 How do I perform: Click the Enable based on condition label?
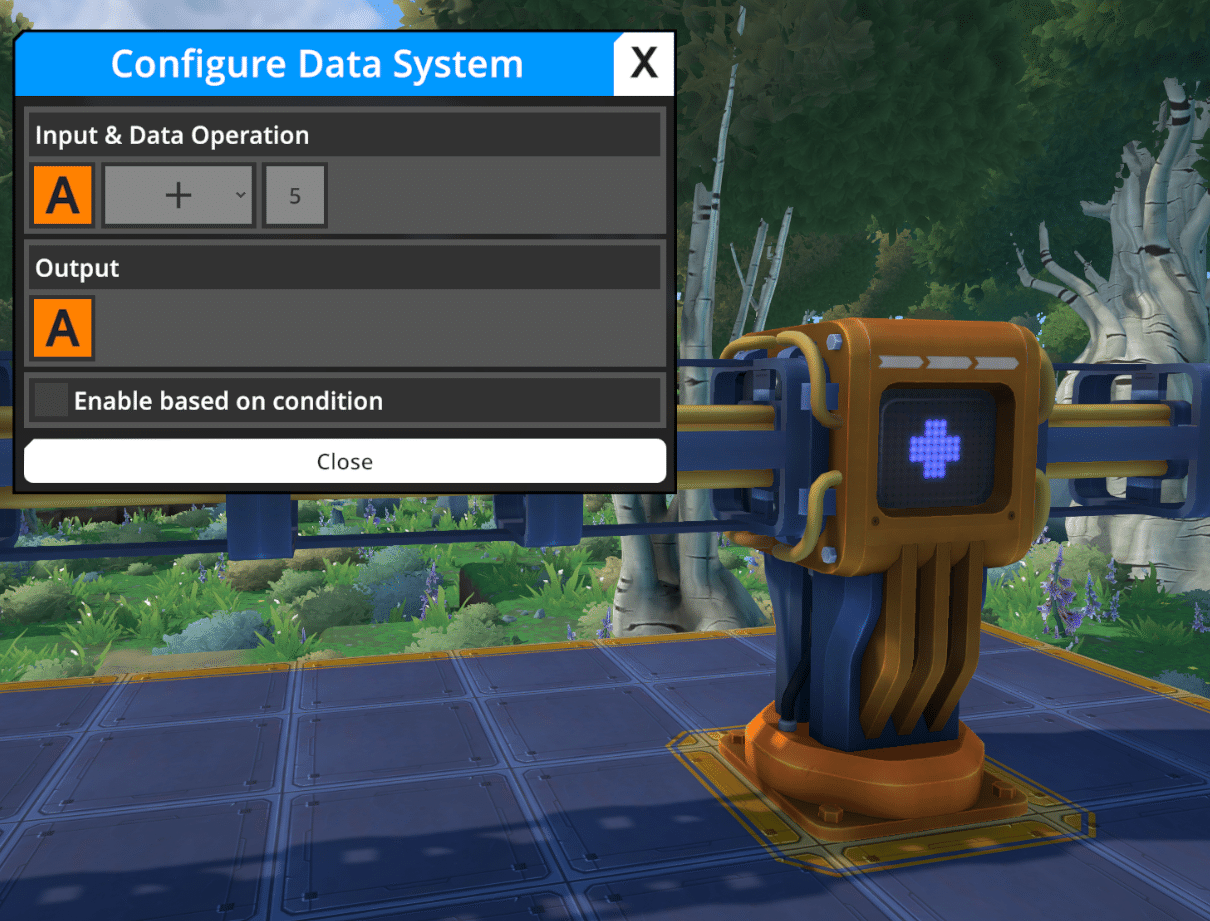228,401
